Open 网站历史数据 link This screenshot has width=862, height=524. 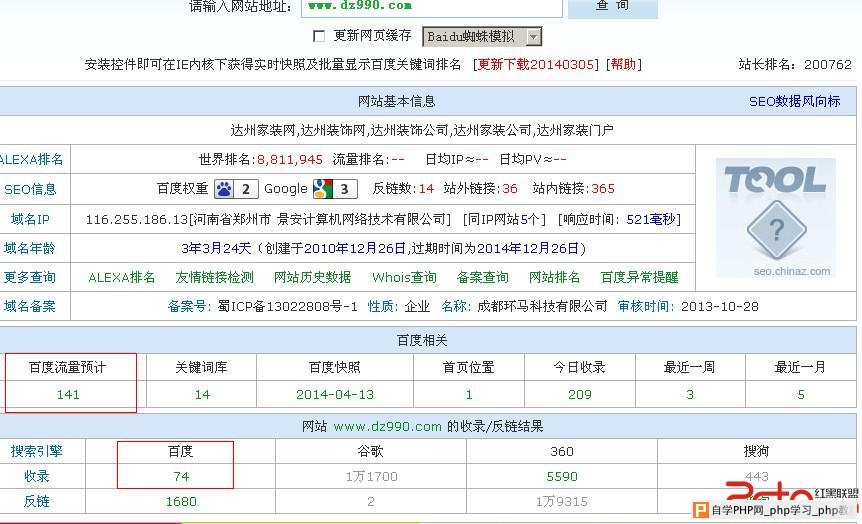(x=312, y=277)
